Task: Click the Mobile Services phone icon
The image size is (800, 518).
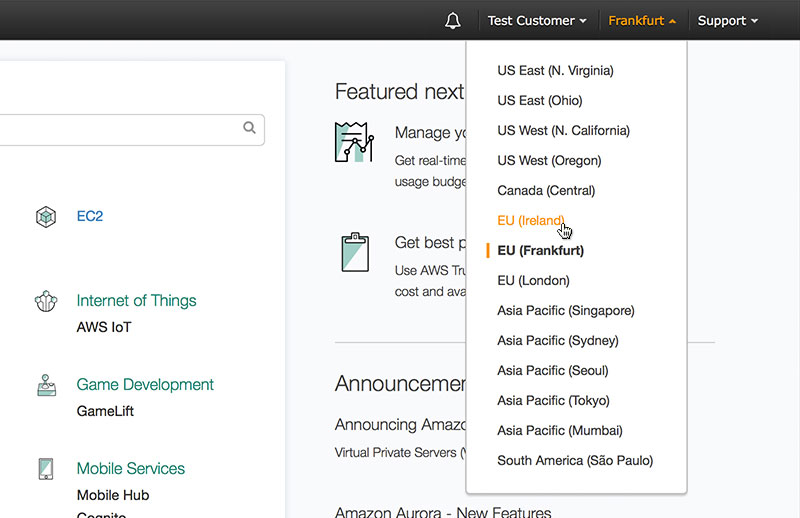Action: 46,469
